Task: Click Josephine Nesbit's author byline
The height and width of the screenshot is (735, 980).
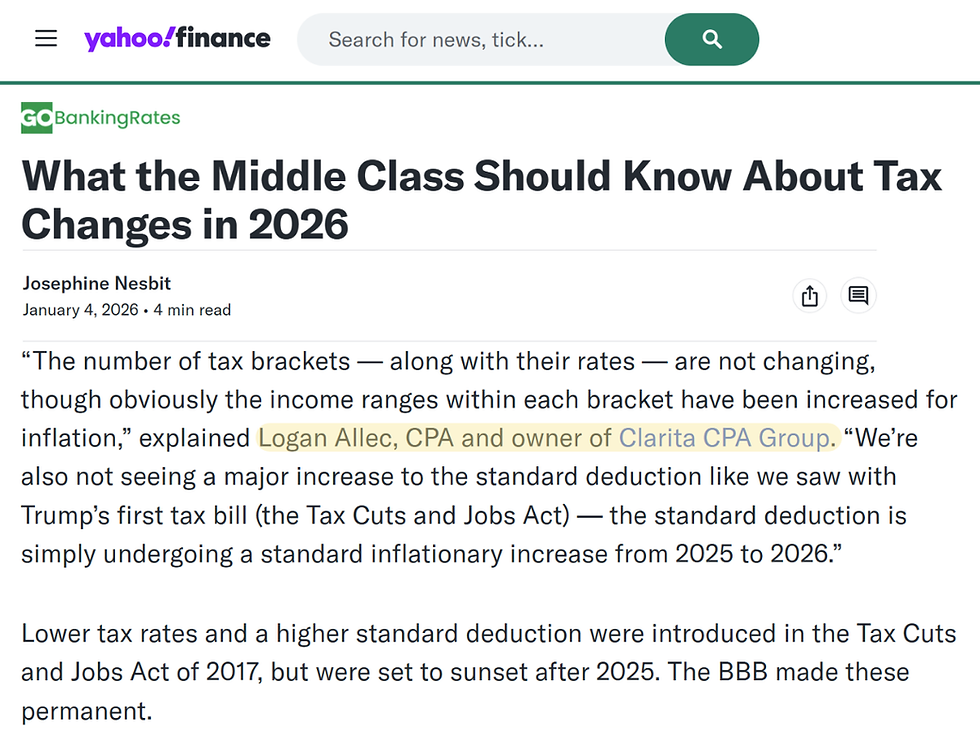Action: pyautogui.click(x=96, y=283)
